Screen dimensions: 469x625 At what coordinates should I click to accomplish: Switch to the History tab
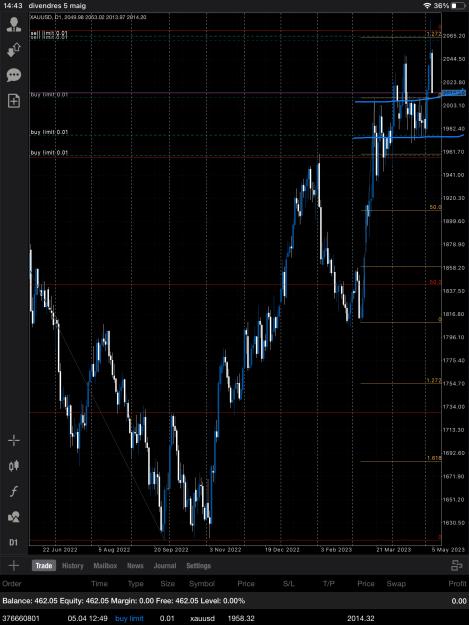coord(73,566)
